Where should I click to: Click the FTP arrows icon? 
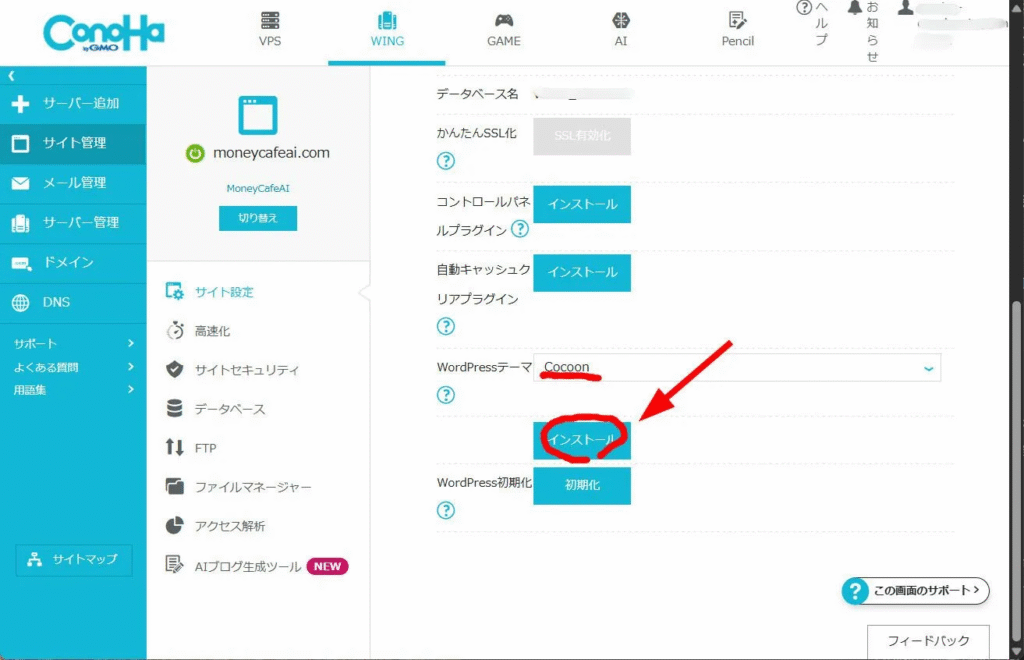click(x=174, y=447)
